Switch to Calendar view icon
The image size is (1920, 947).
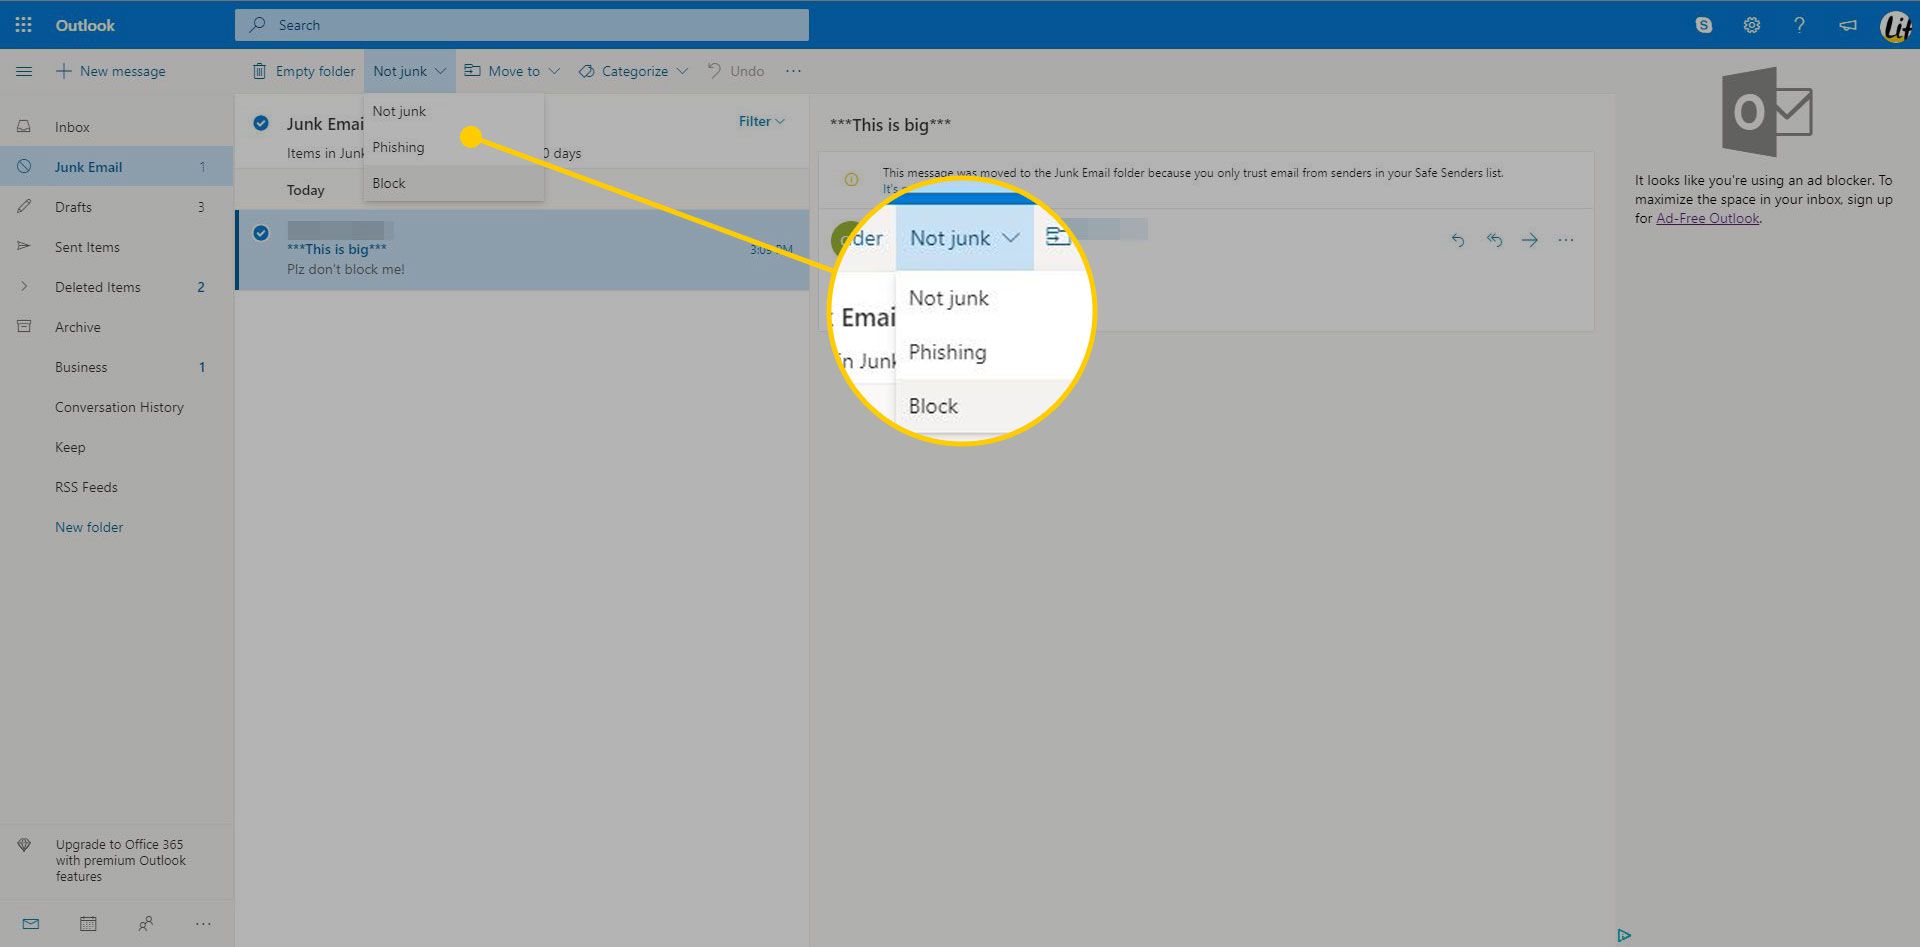(x=88, y=924)
